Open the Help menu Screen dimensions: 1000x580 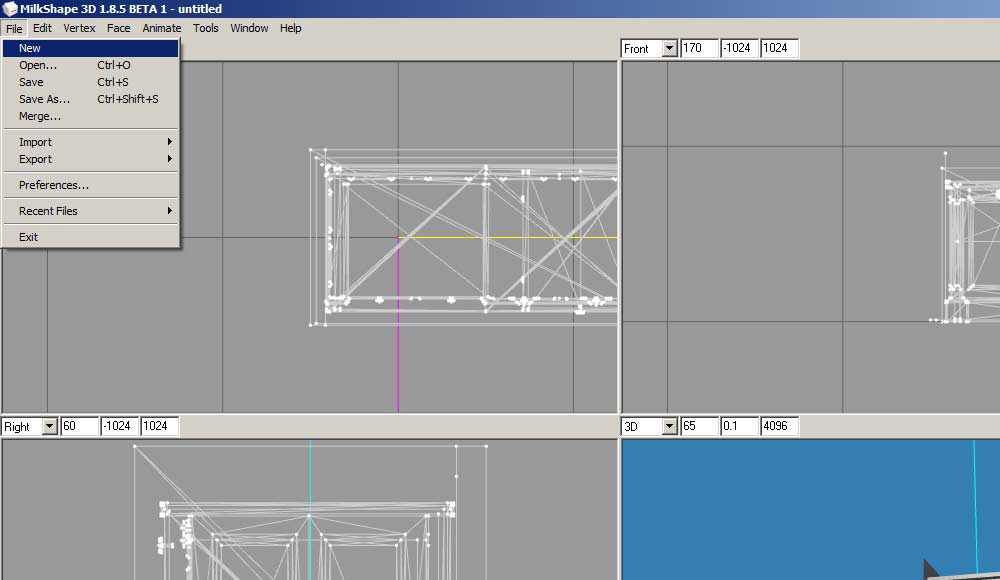coord(290,28)
